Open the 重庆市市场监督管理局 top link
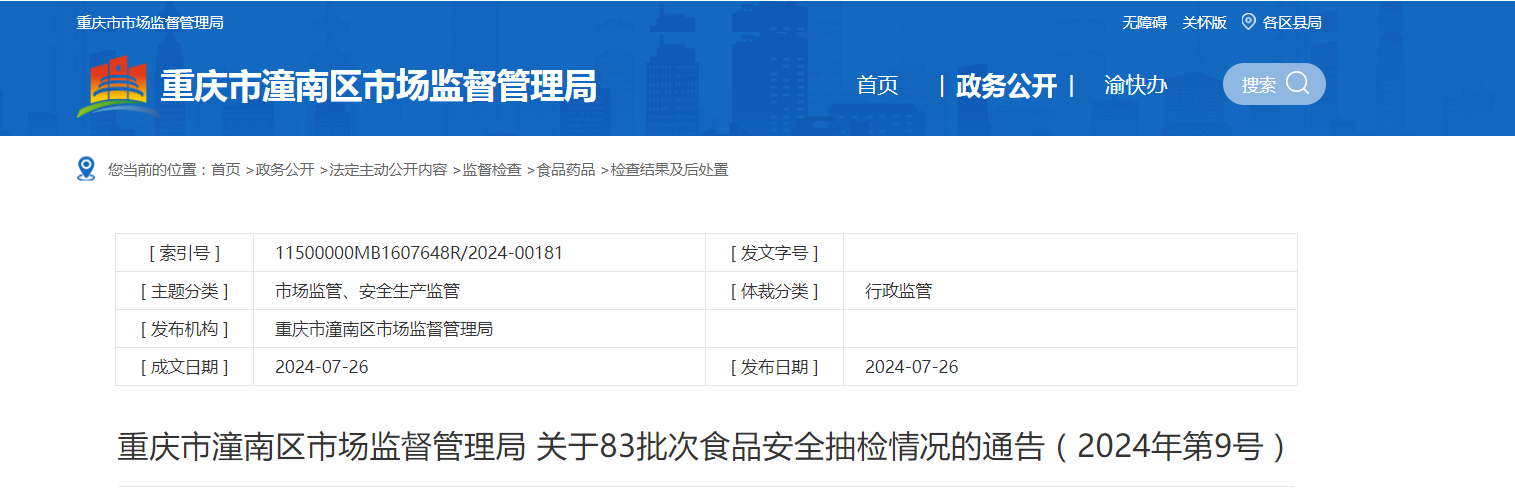This screenshot has height=502, width=1515. (150, 22)
